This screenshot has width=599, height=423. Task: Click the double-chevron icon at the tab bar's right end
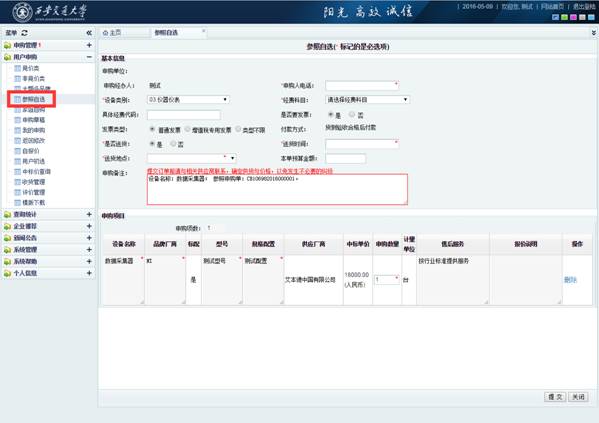click(594, 33)
